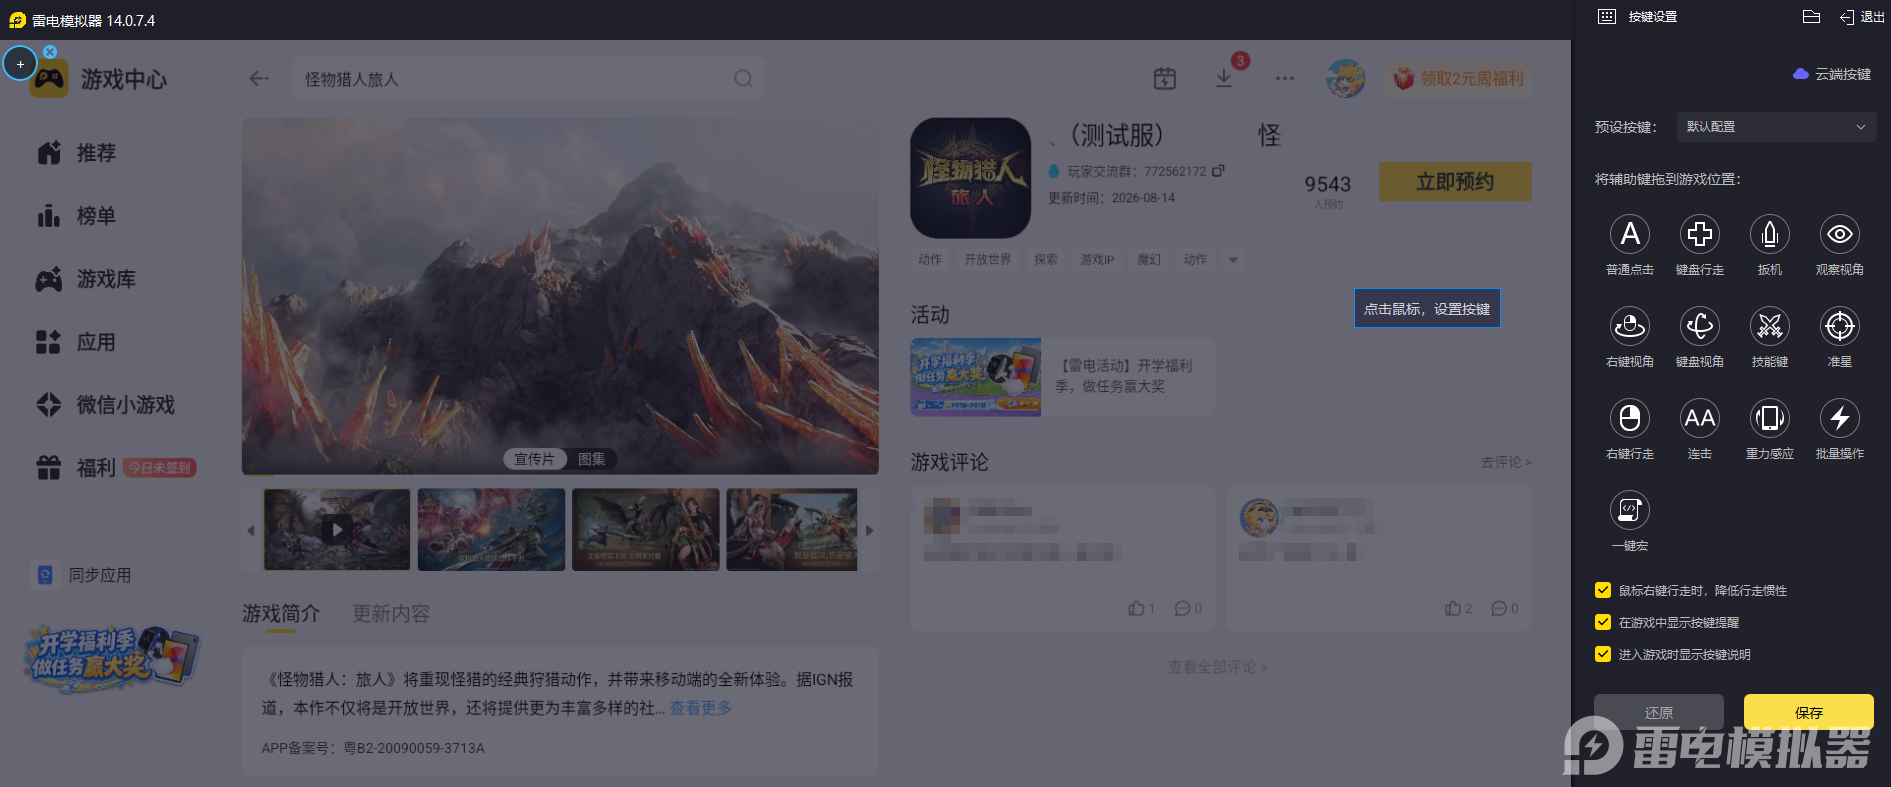
Task: Choose the 观察视角 eye icon
Action: (x=1839, y=234)
